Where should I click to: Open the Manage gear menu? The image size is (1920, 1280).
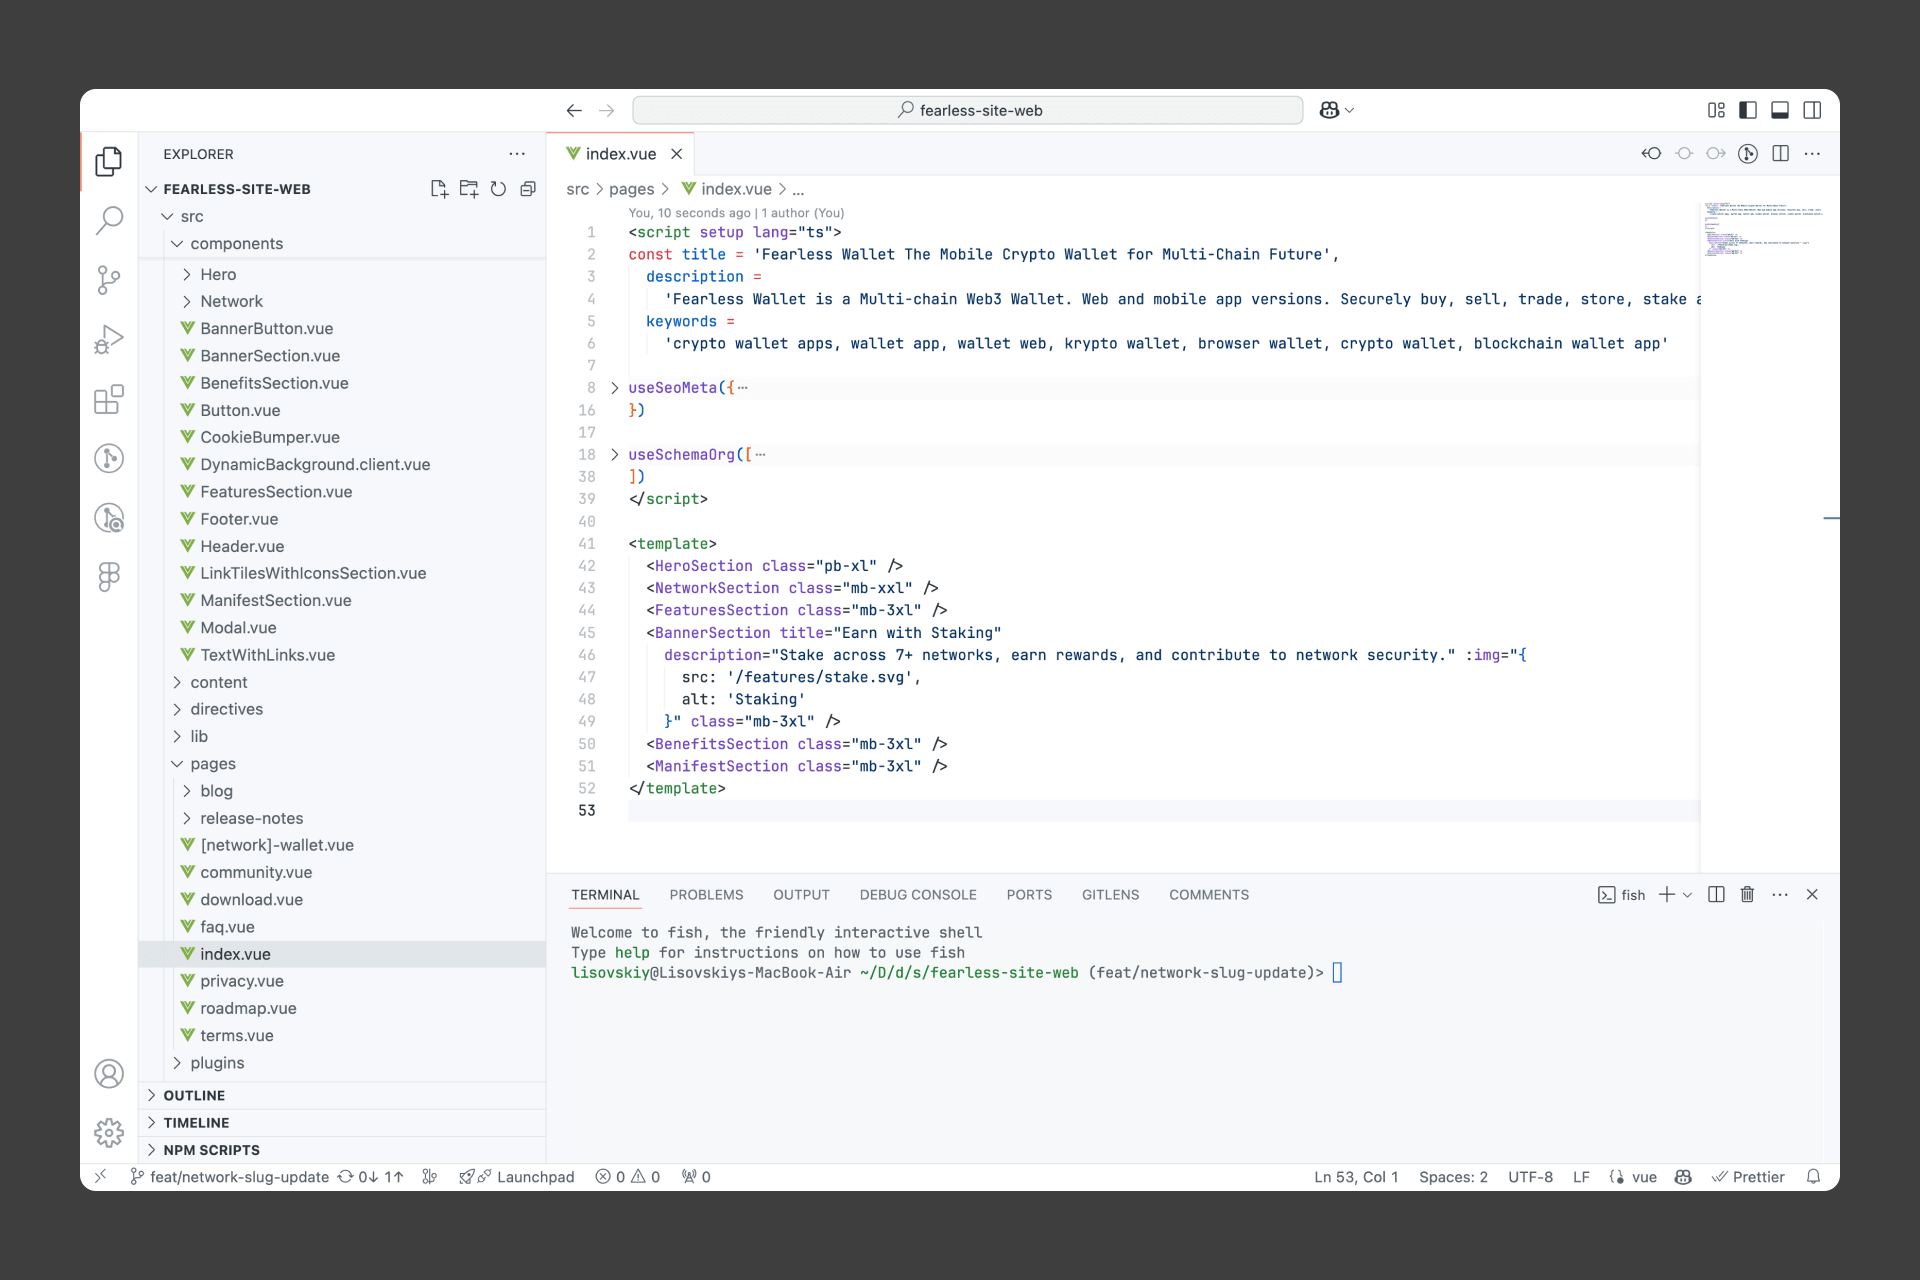[x=109, y=1133]
